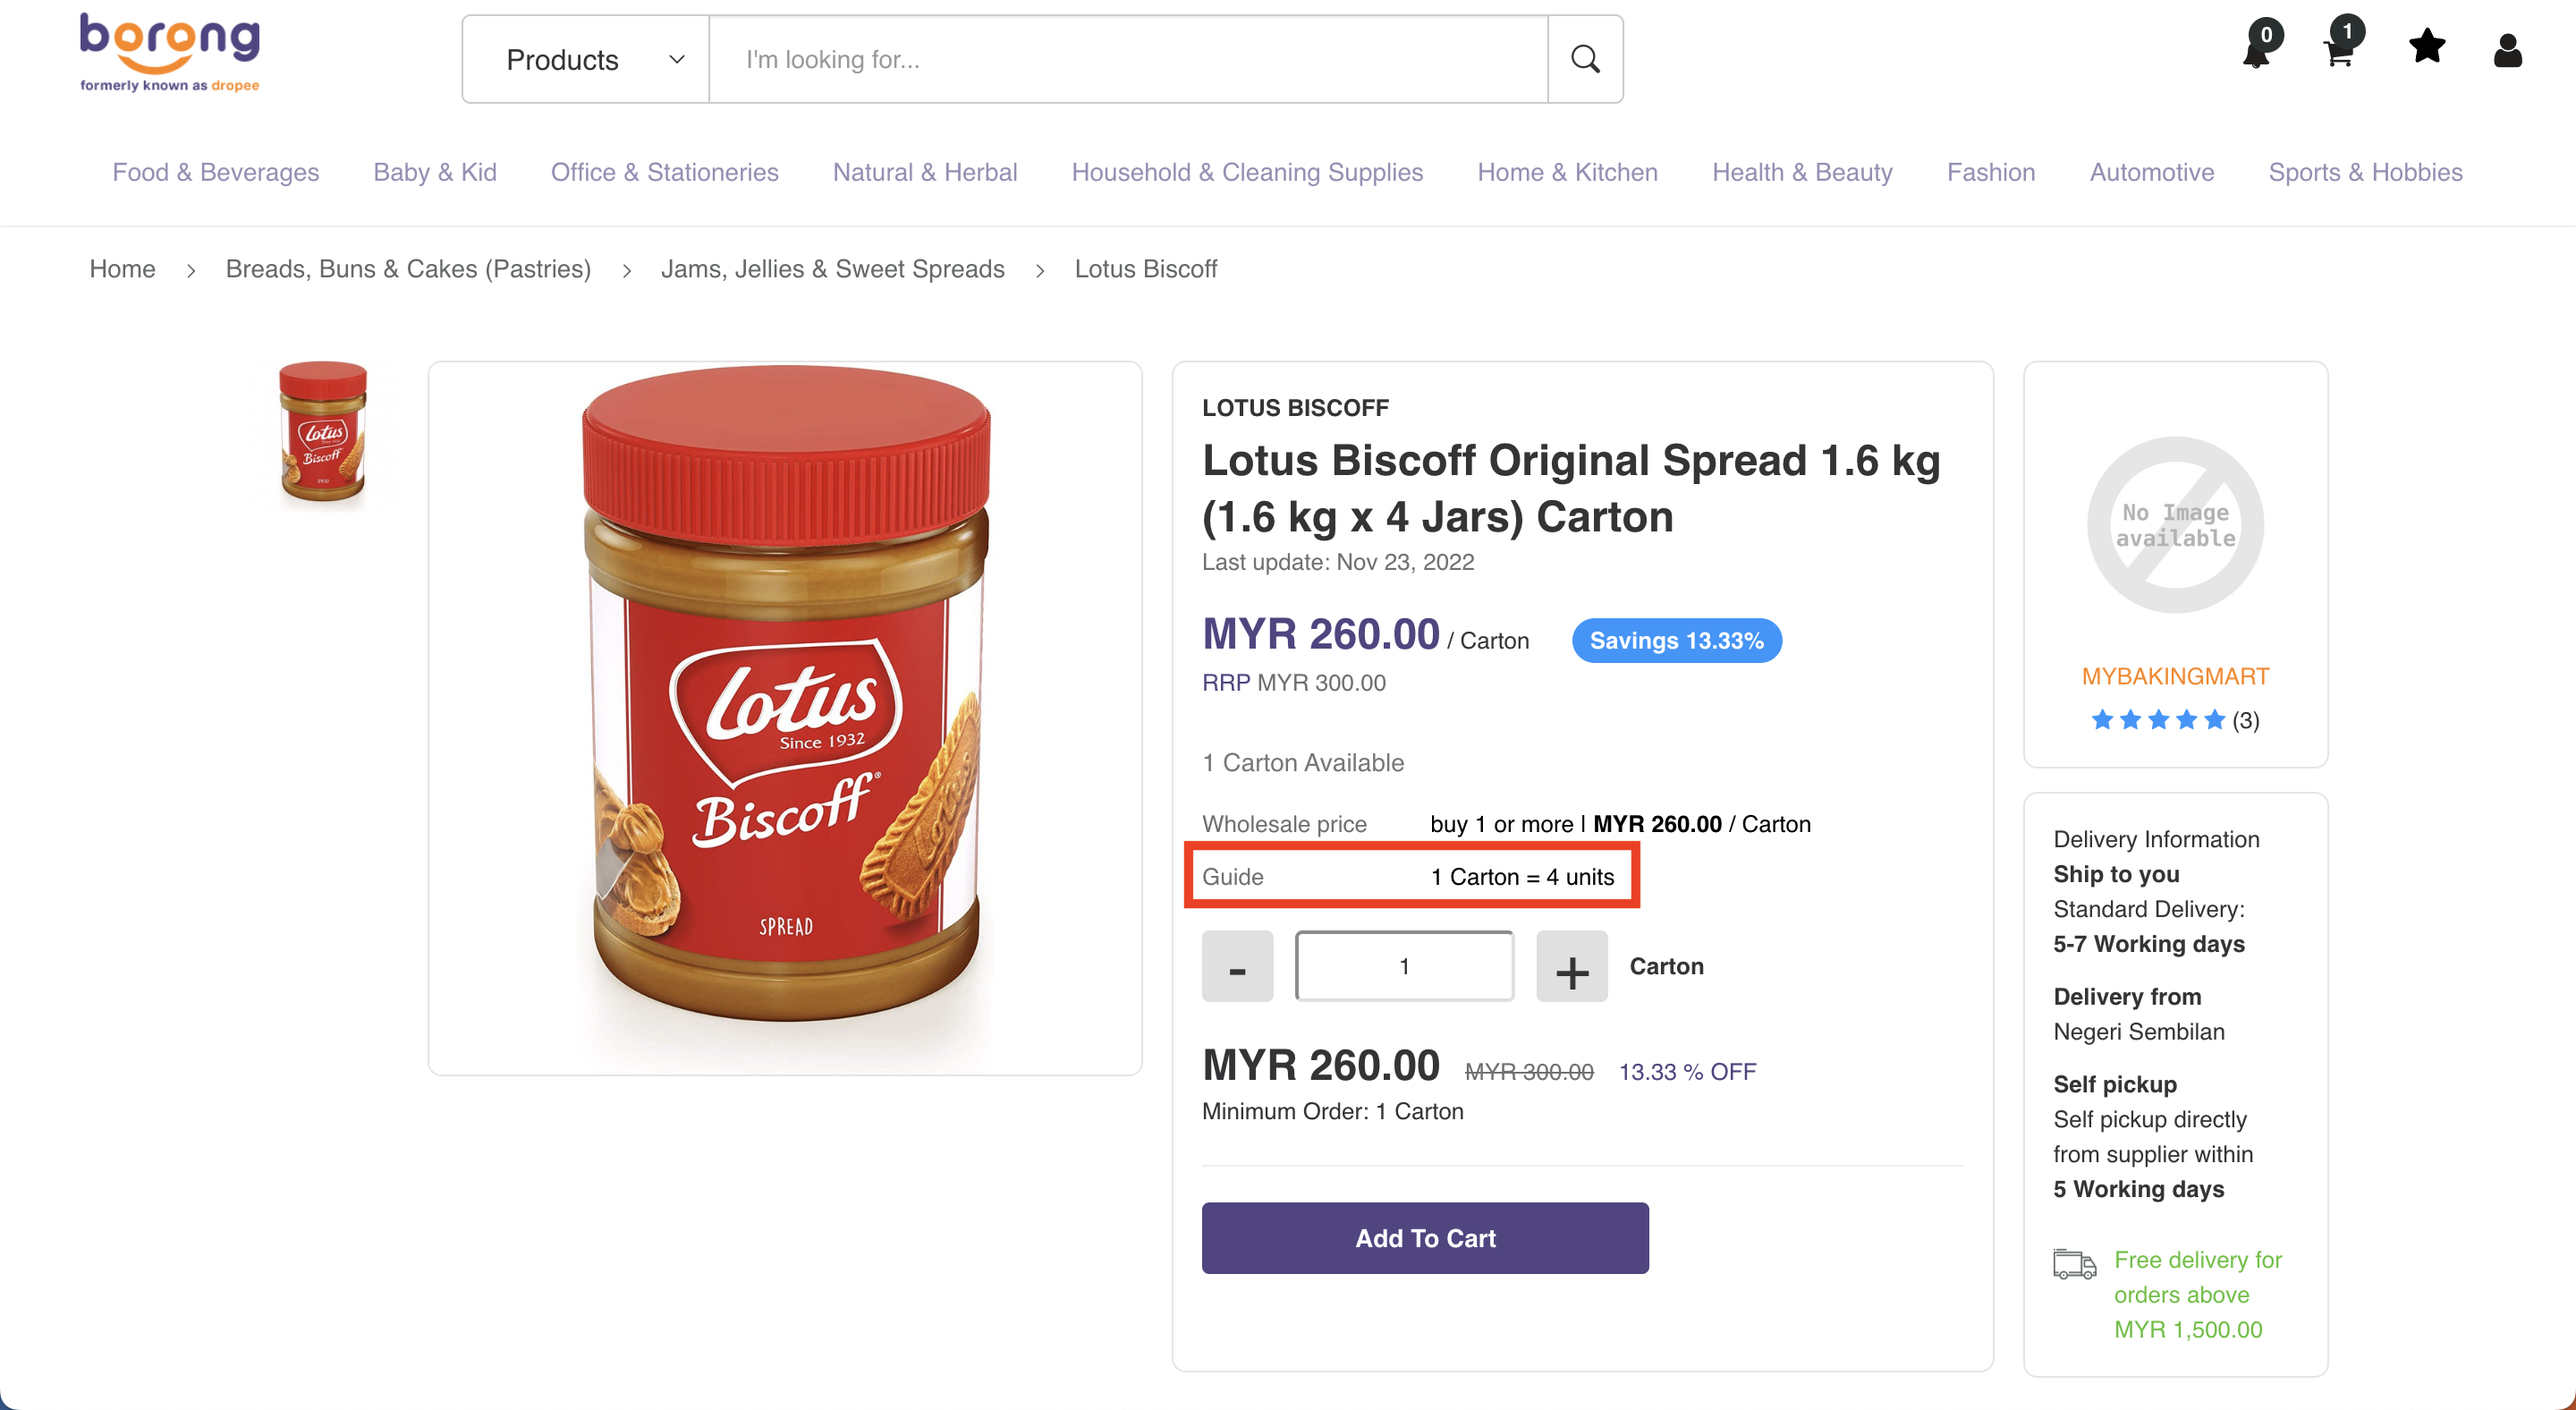The width and height of the screenshot is (2576, 1410).
Task: Click the favorites star icon
Action: click(x=2427, y=47)
